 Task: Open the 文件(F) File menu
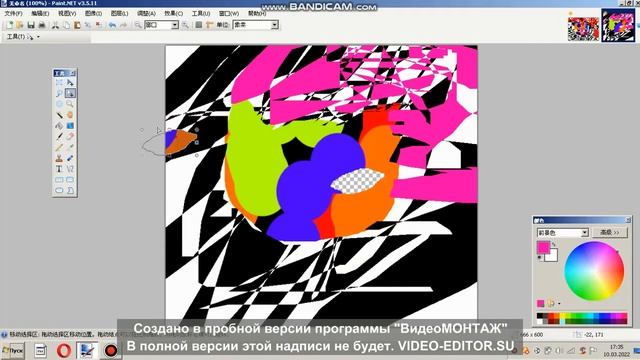(13, 13)
